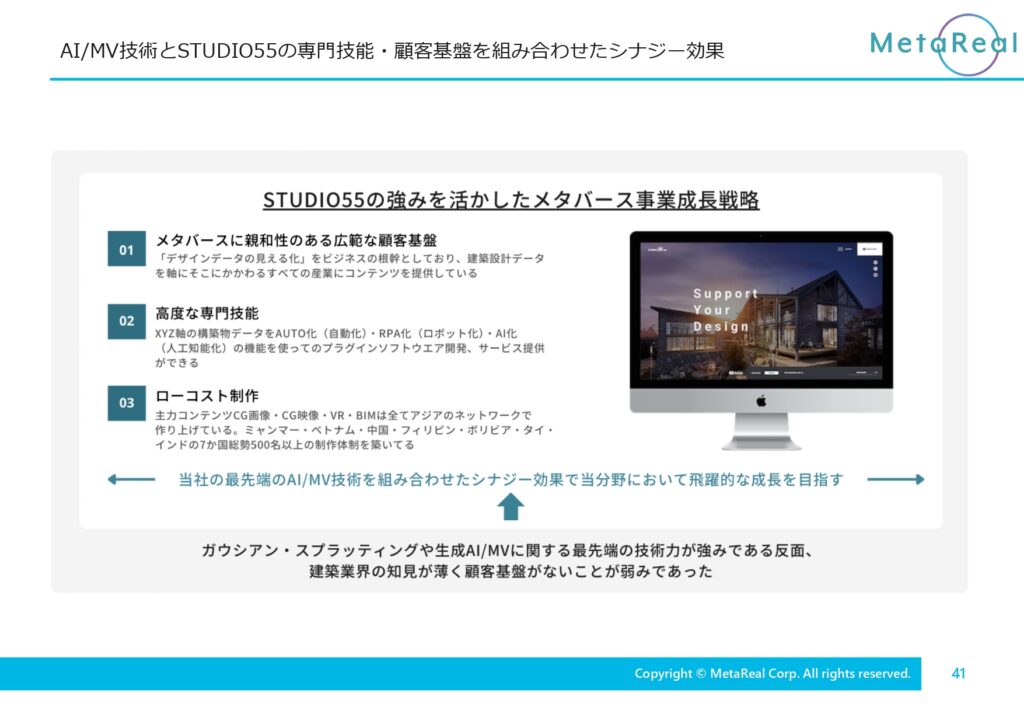Image resolution: width=1024 pixels, height=724 pixels.
Task: Click the page number 41
Action: (958, 673)
